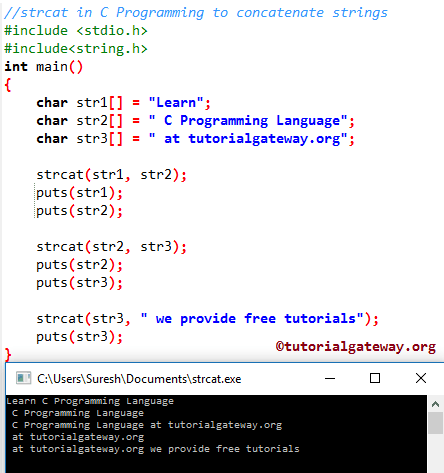This screenshot has height=473, width=444.
Task: Click console output line ending 'we provide free tutorials'
Action: tap(156, 449)
